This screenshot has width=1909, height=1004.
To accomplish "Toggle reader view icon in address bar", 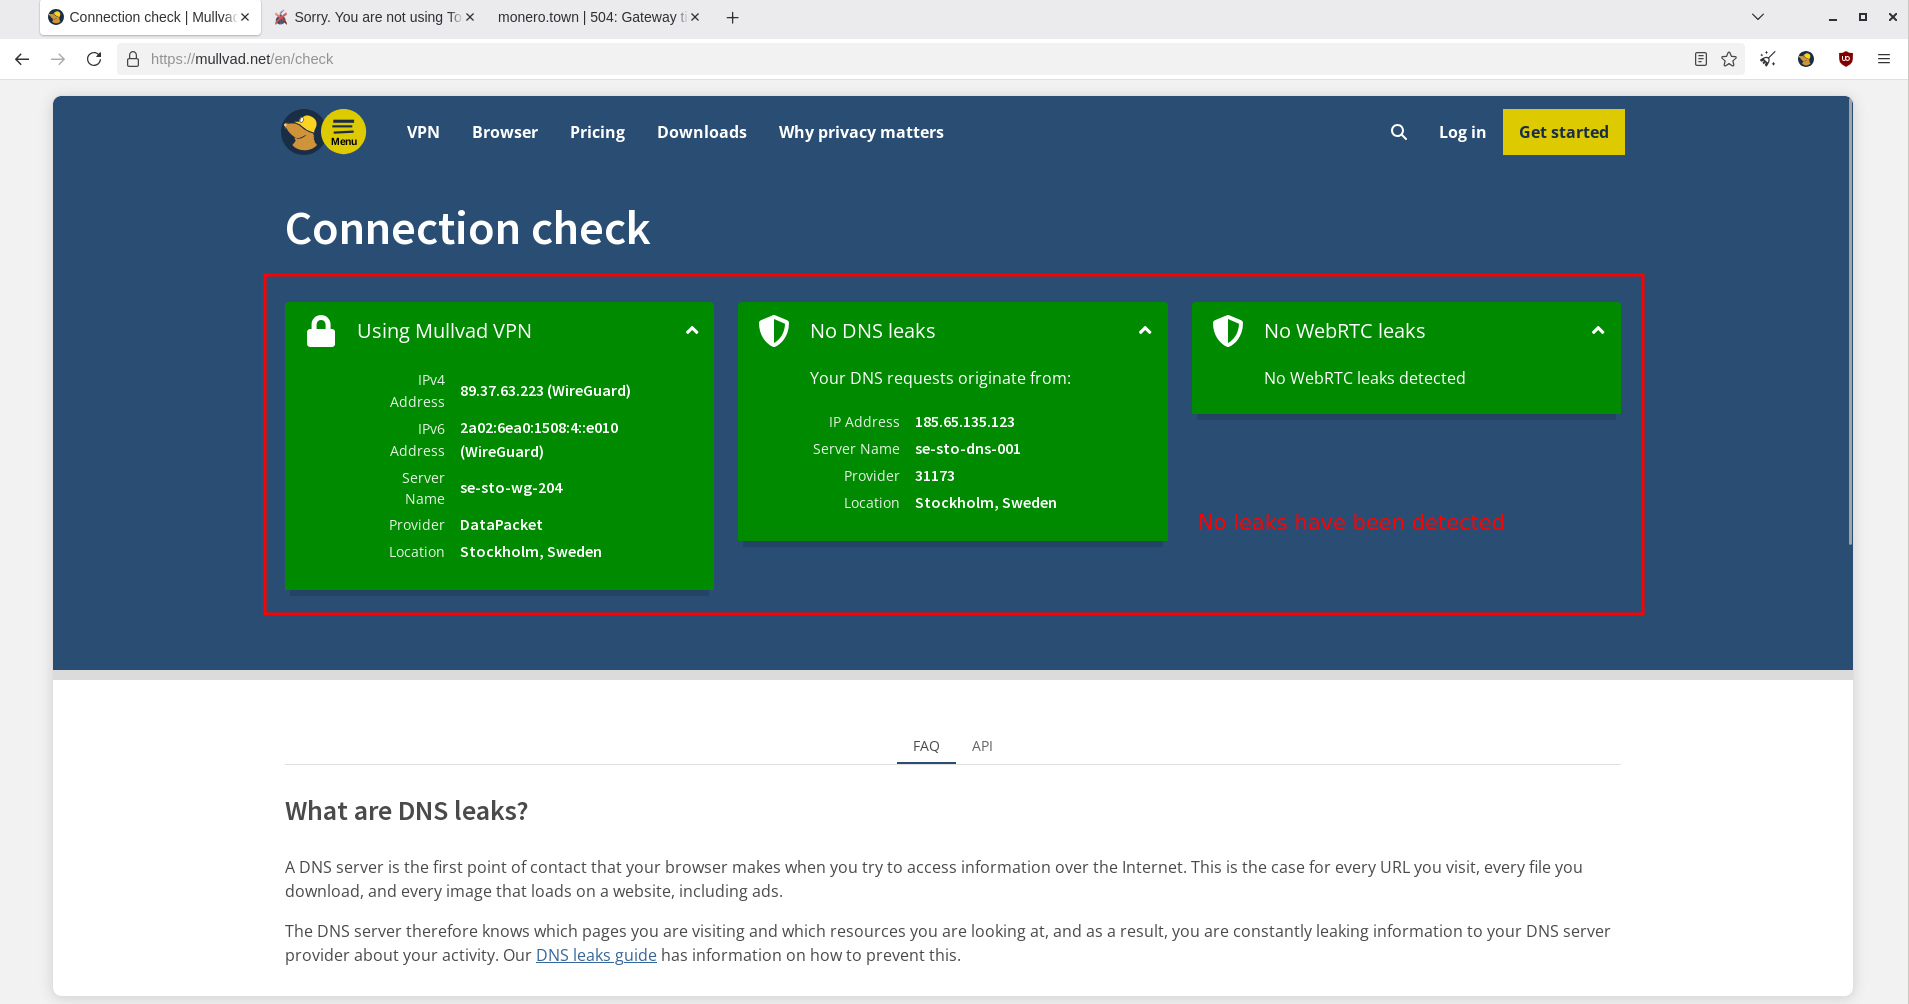I will [1700, 59].
